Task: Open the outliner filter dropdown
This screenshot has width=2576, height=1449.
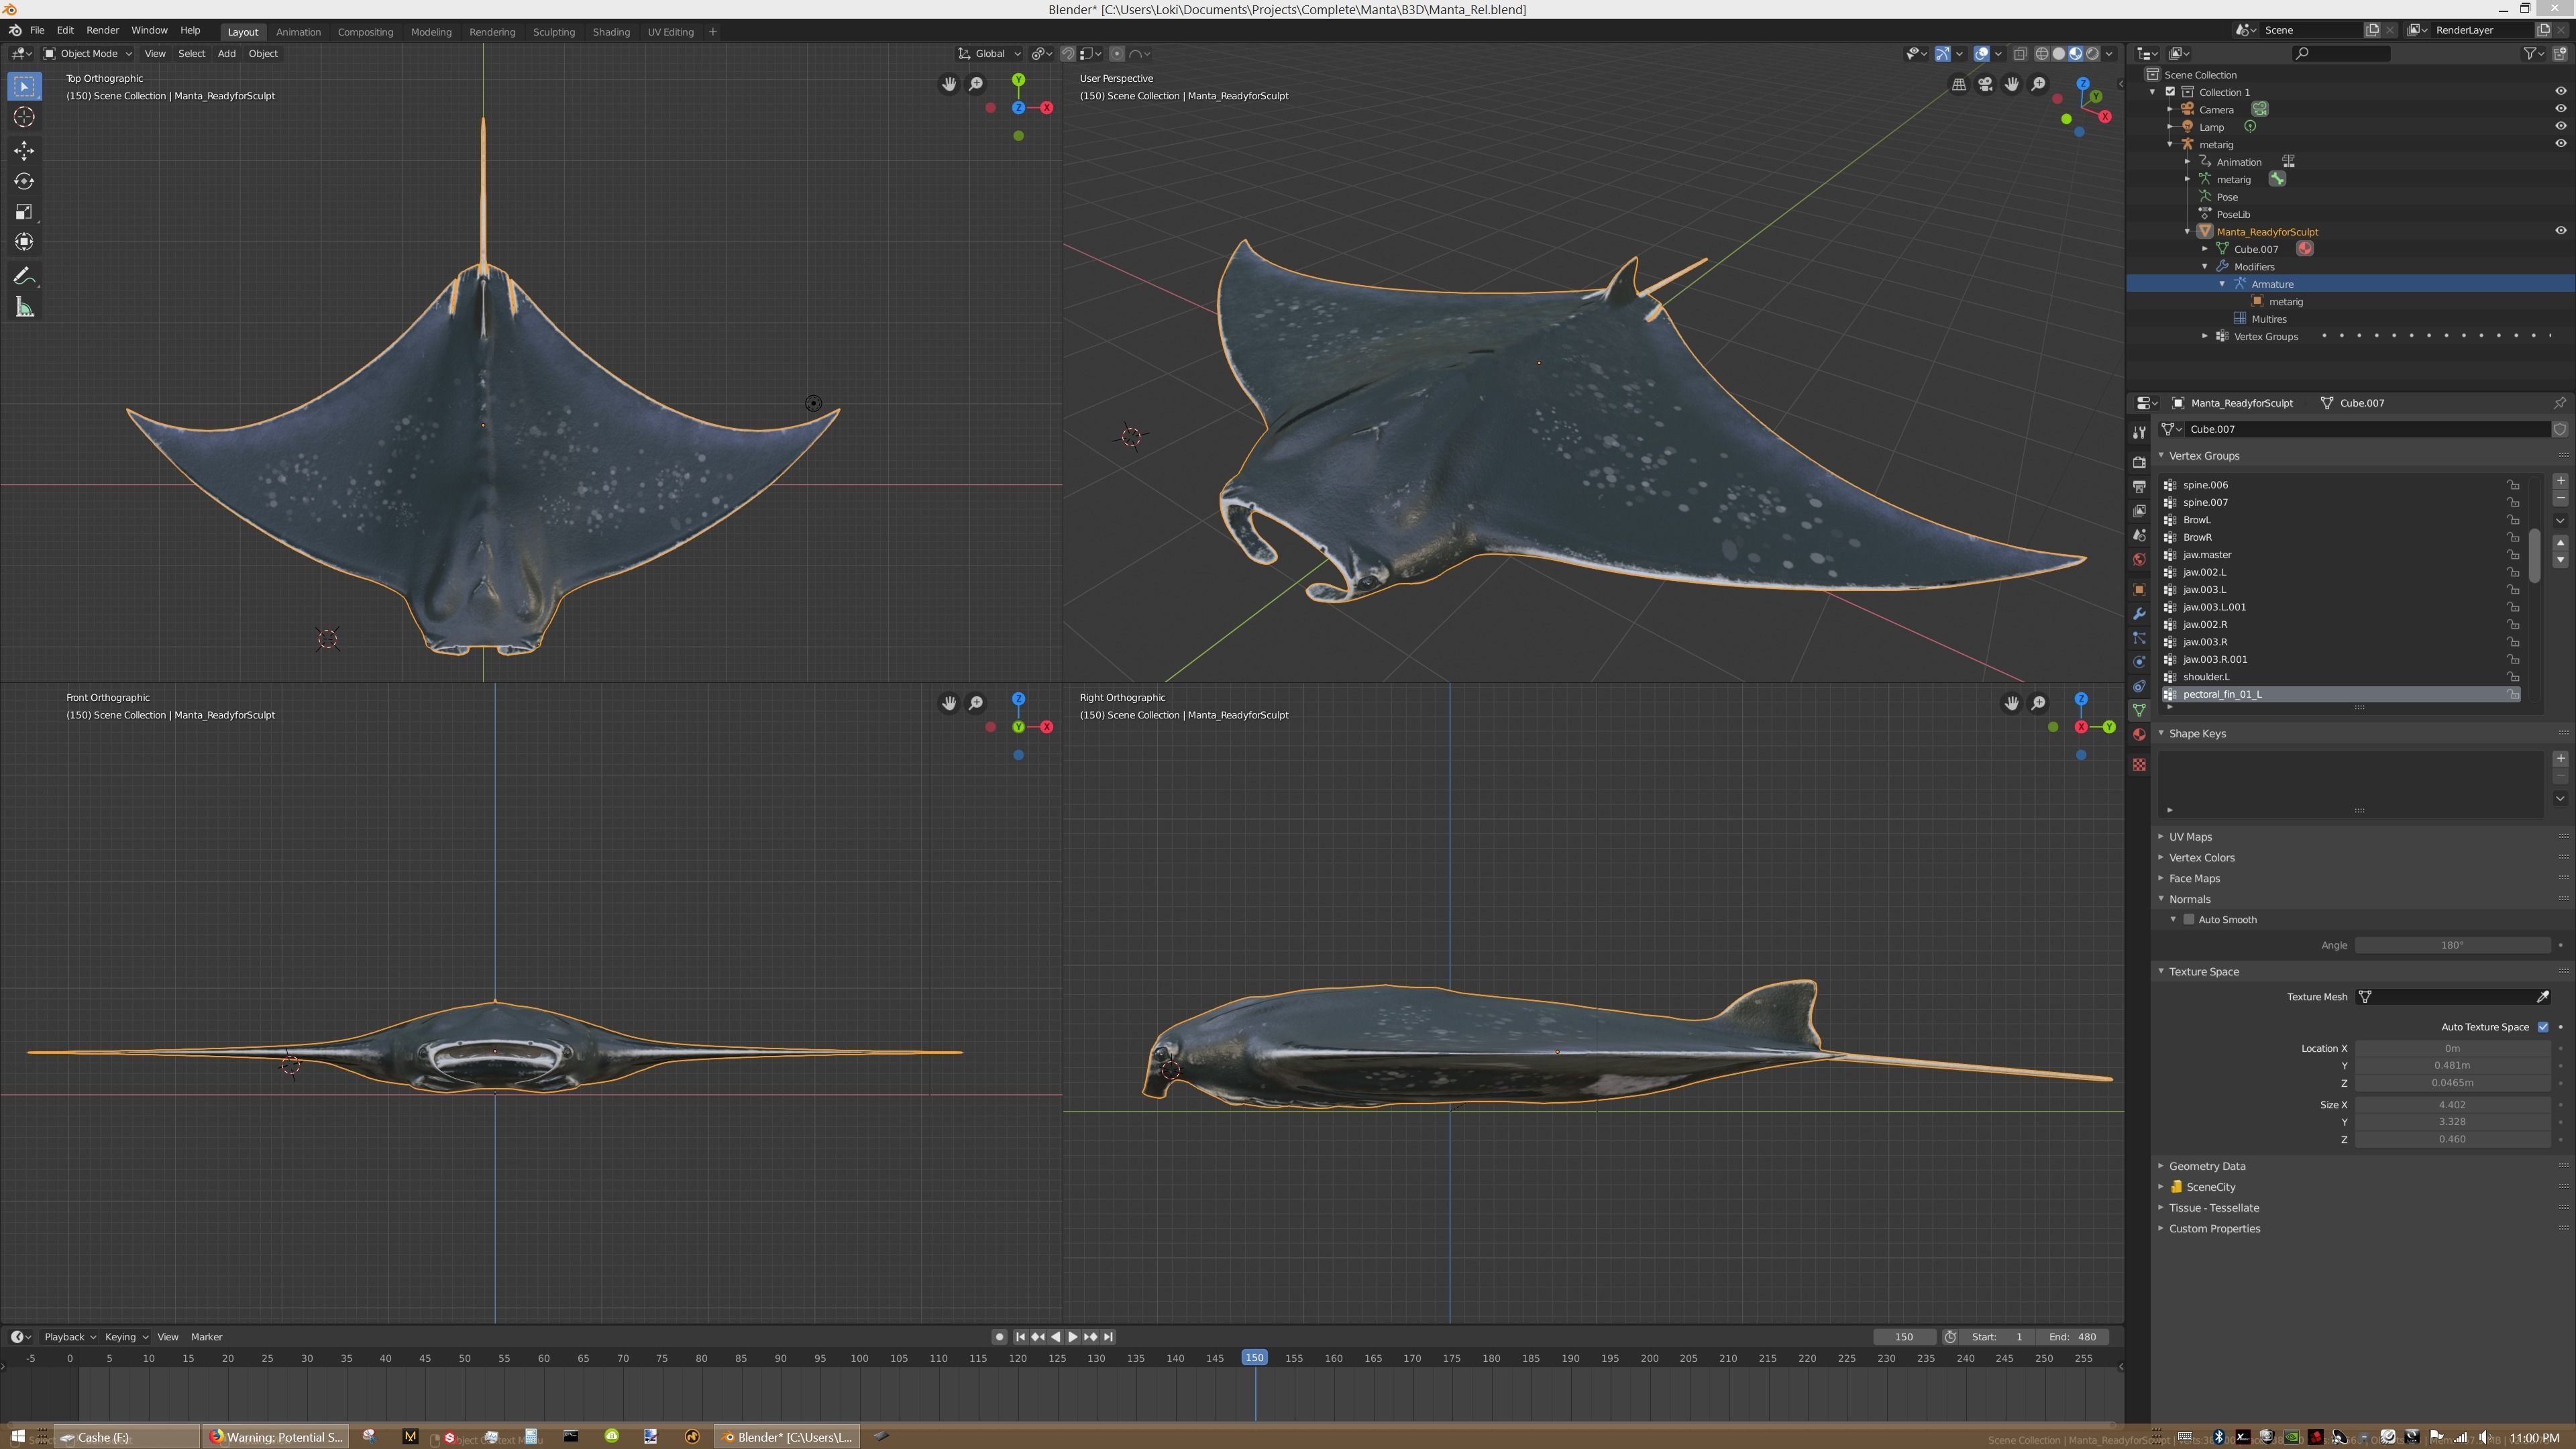Action: (x=2533, y=54)
